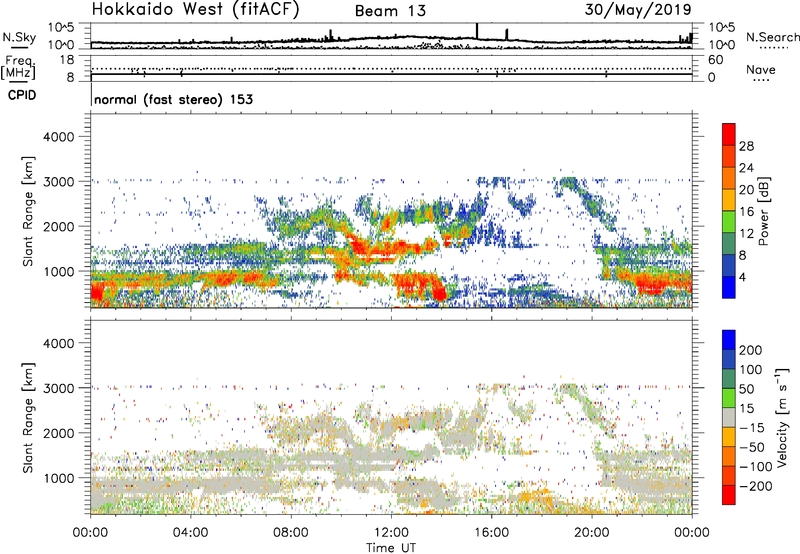This screenshot has width=800, height=554.
Task: Click the '18' frequency axis value
Action: point(67,60)
